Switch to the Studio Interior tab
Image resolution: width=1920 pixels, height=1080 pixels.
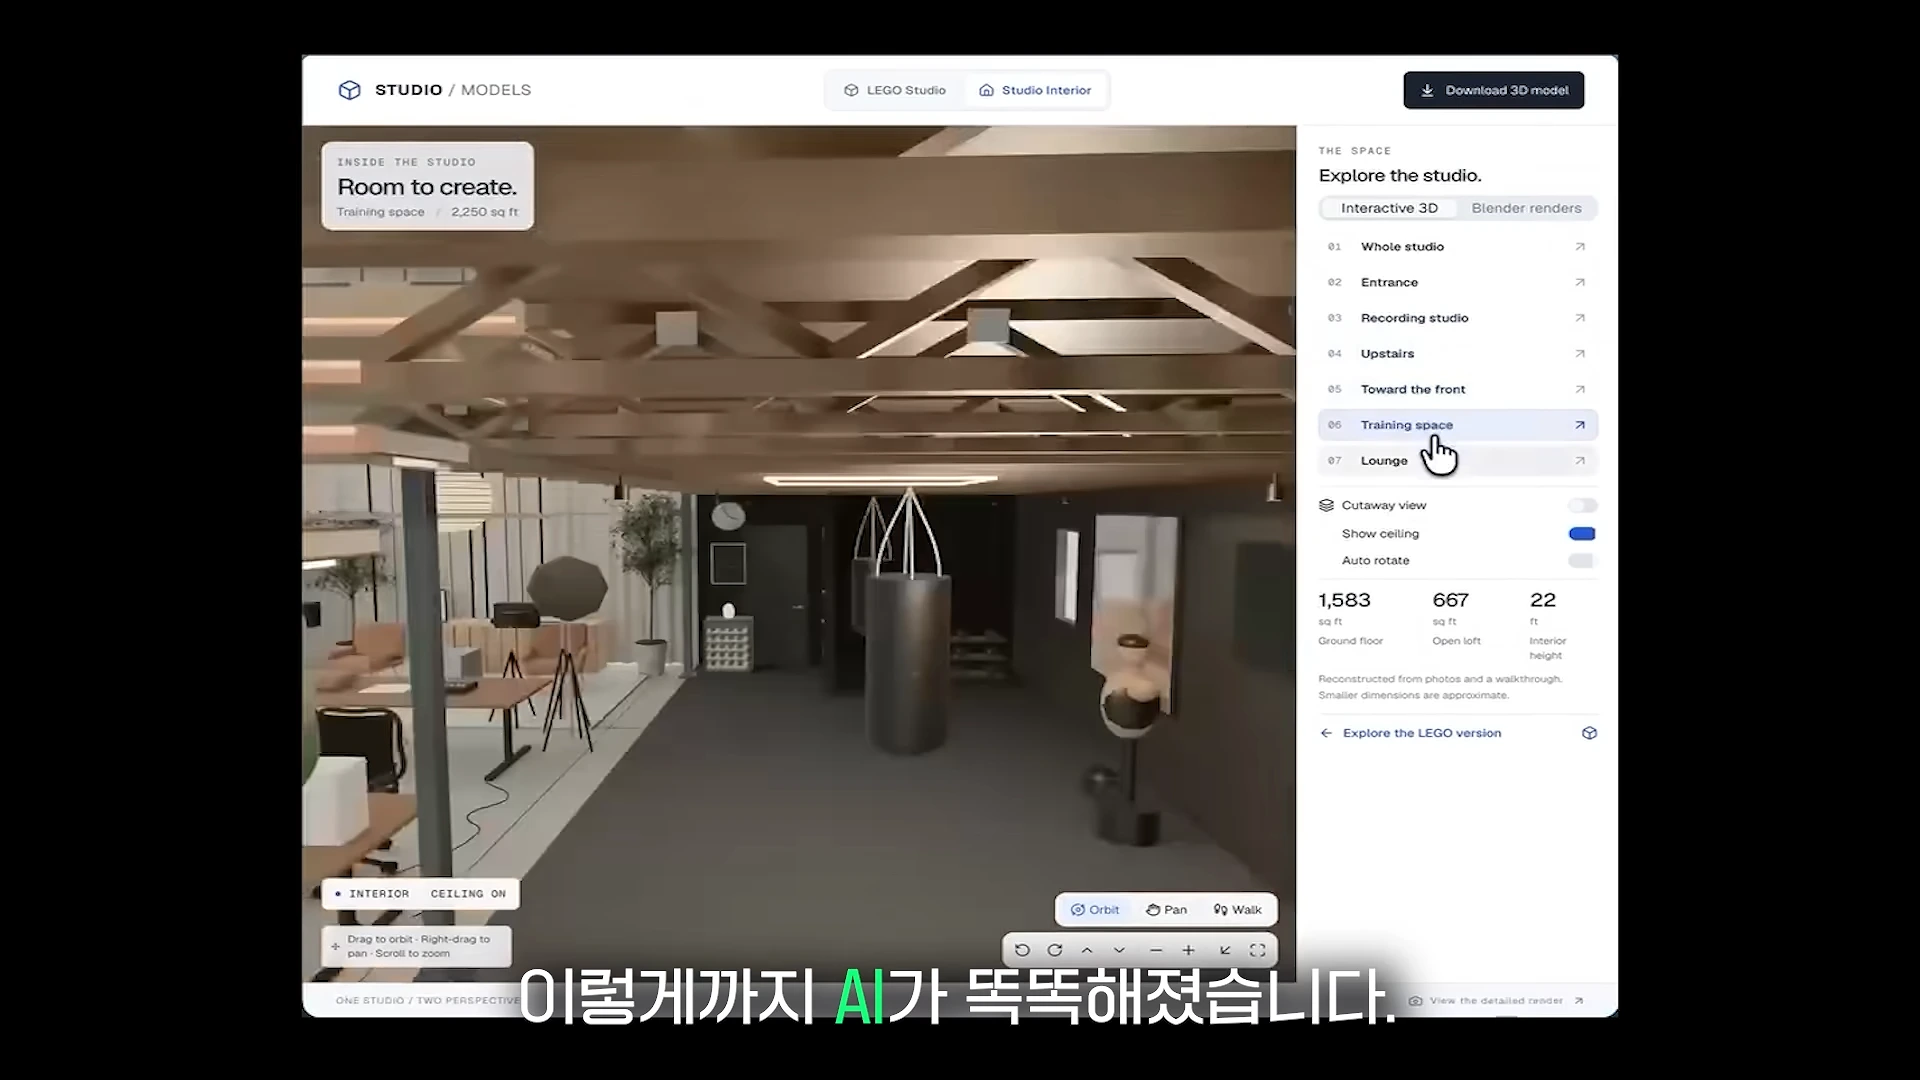coord(1035,90)
